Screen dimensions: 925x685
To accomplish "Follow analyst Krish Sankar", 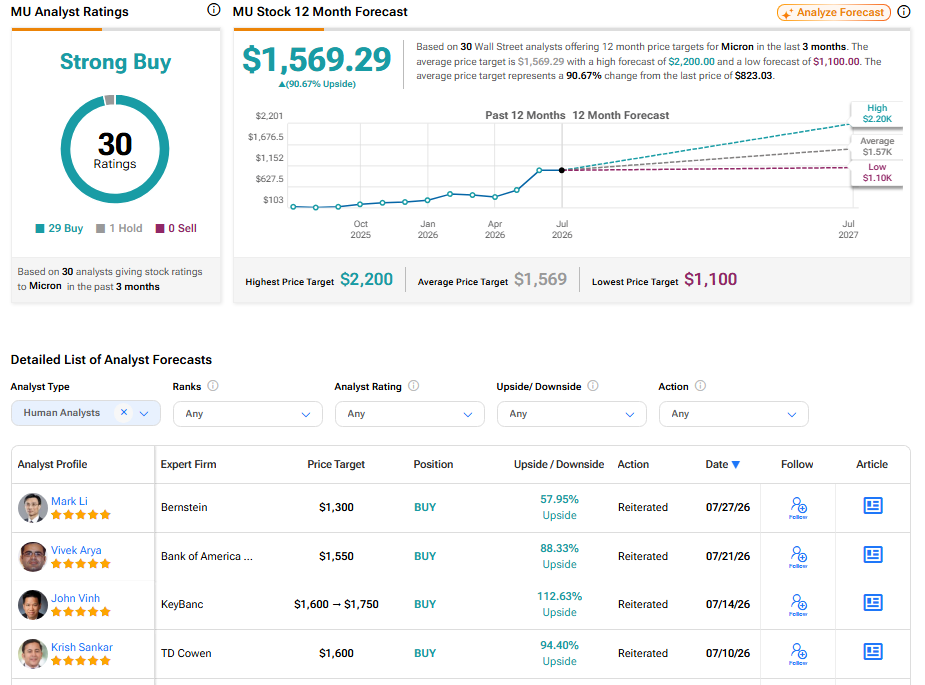I will (x=798, y=654).
